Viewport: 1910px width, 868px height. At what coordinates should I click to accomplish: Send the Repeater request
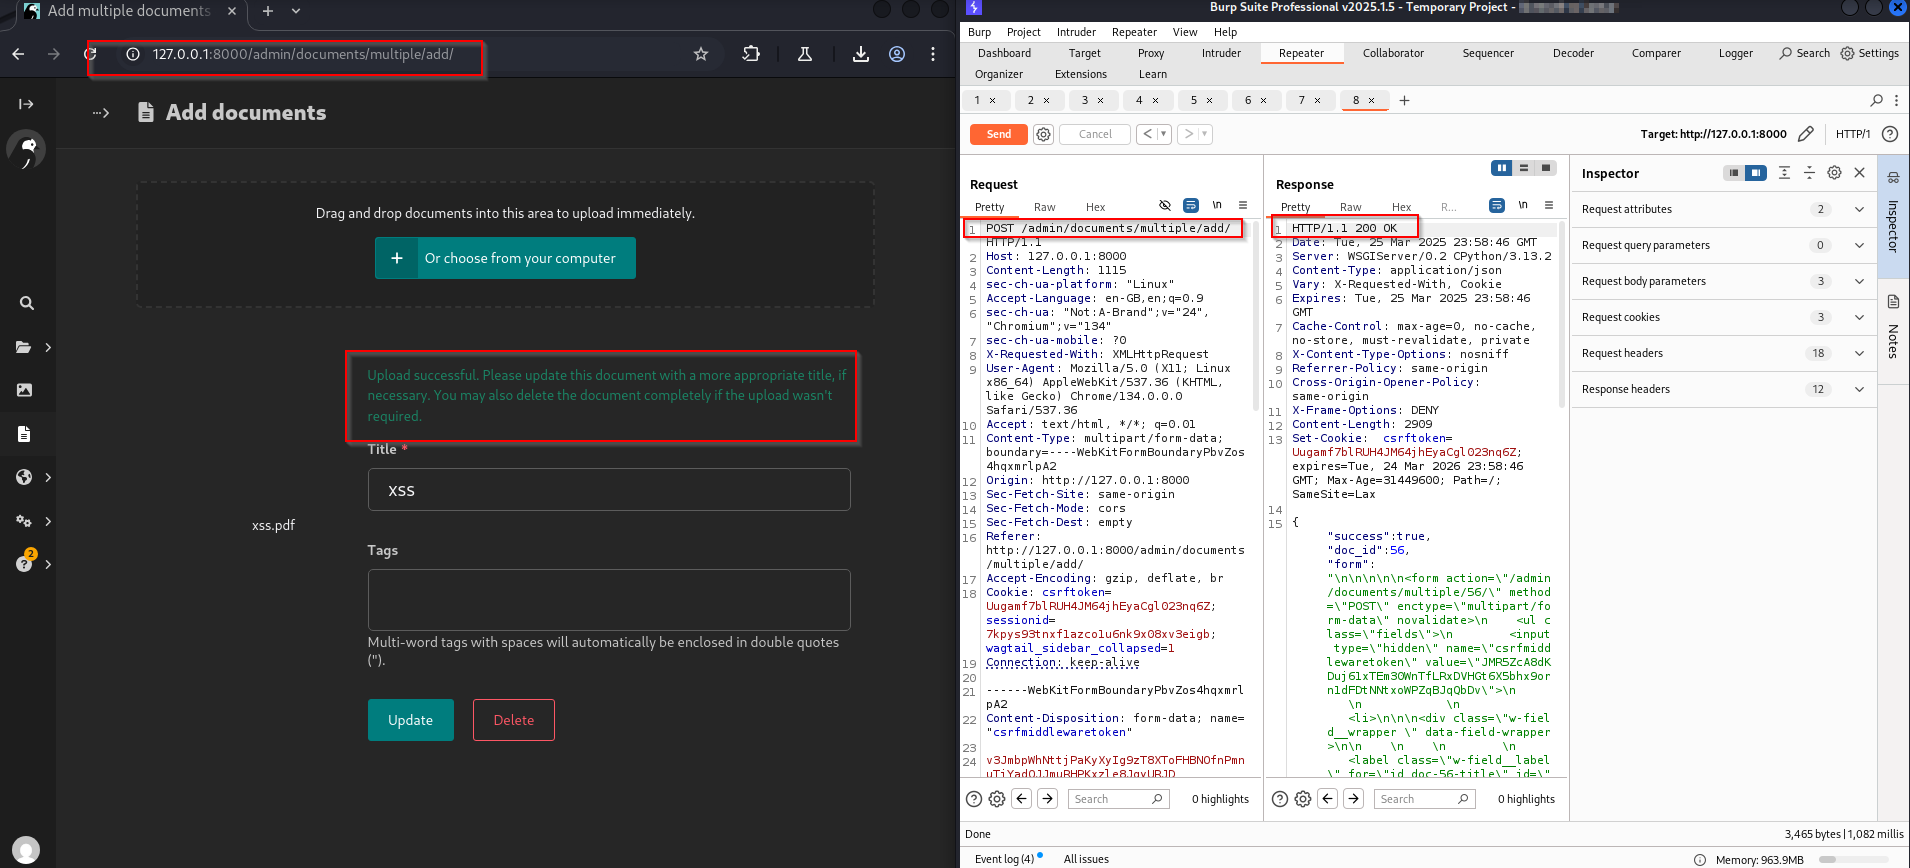point(999,134)
